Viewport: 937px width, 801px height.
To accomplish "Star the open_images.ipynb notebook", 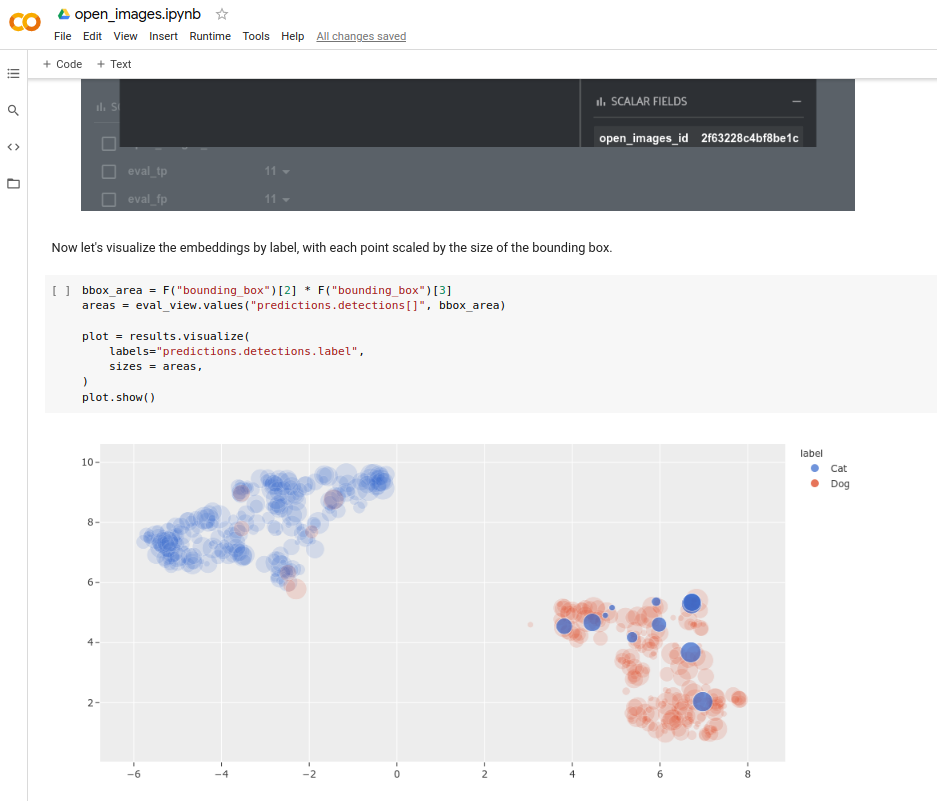I will click(222, 14).
